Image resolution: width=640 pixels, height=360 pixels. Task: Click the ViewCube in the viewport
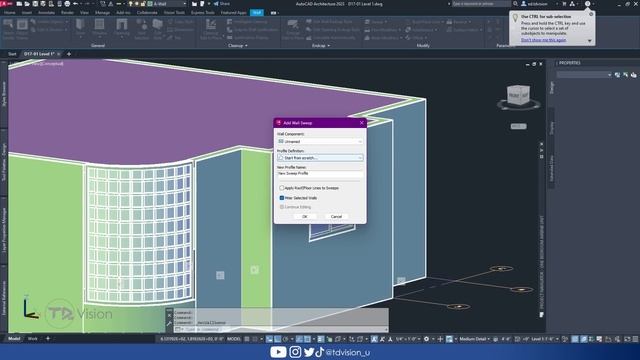click(x=518, y=95)
